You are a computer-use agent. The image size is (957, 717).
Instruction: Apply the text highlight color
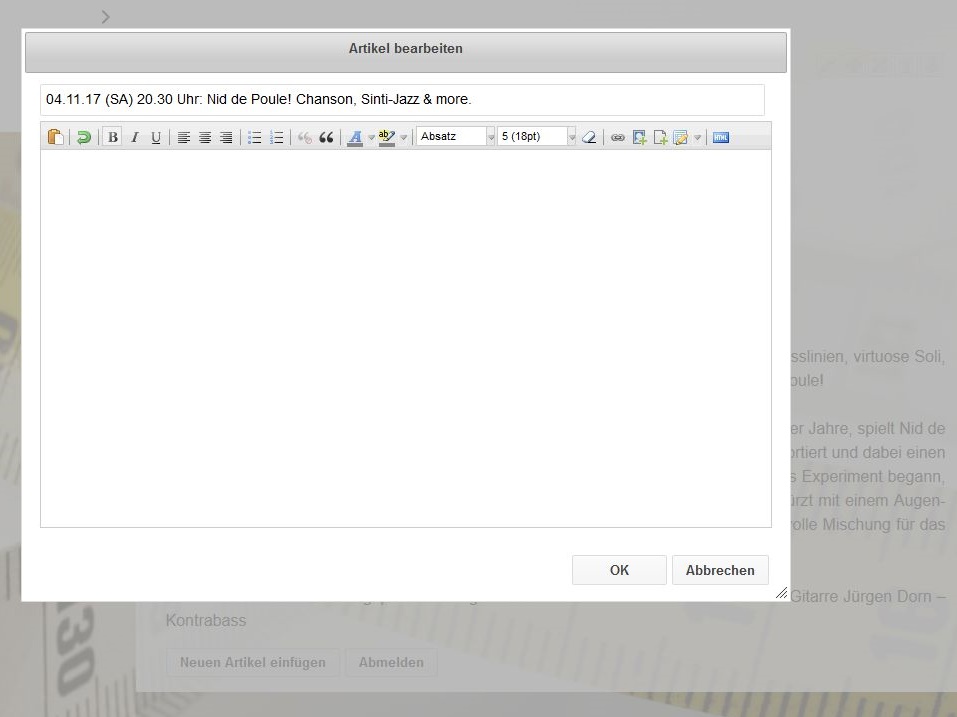tap(387, 137)
